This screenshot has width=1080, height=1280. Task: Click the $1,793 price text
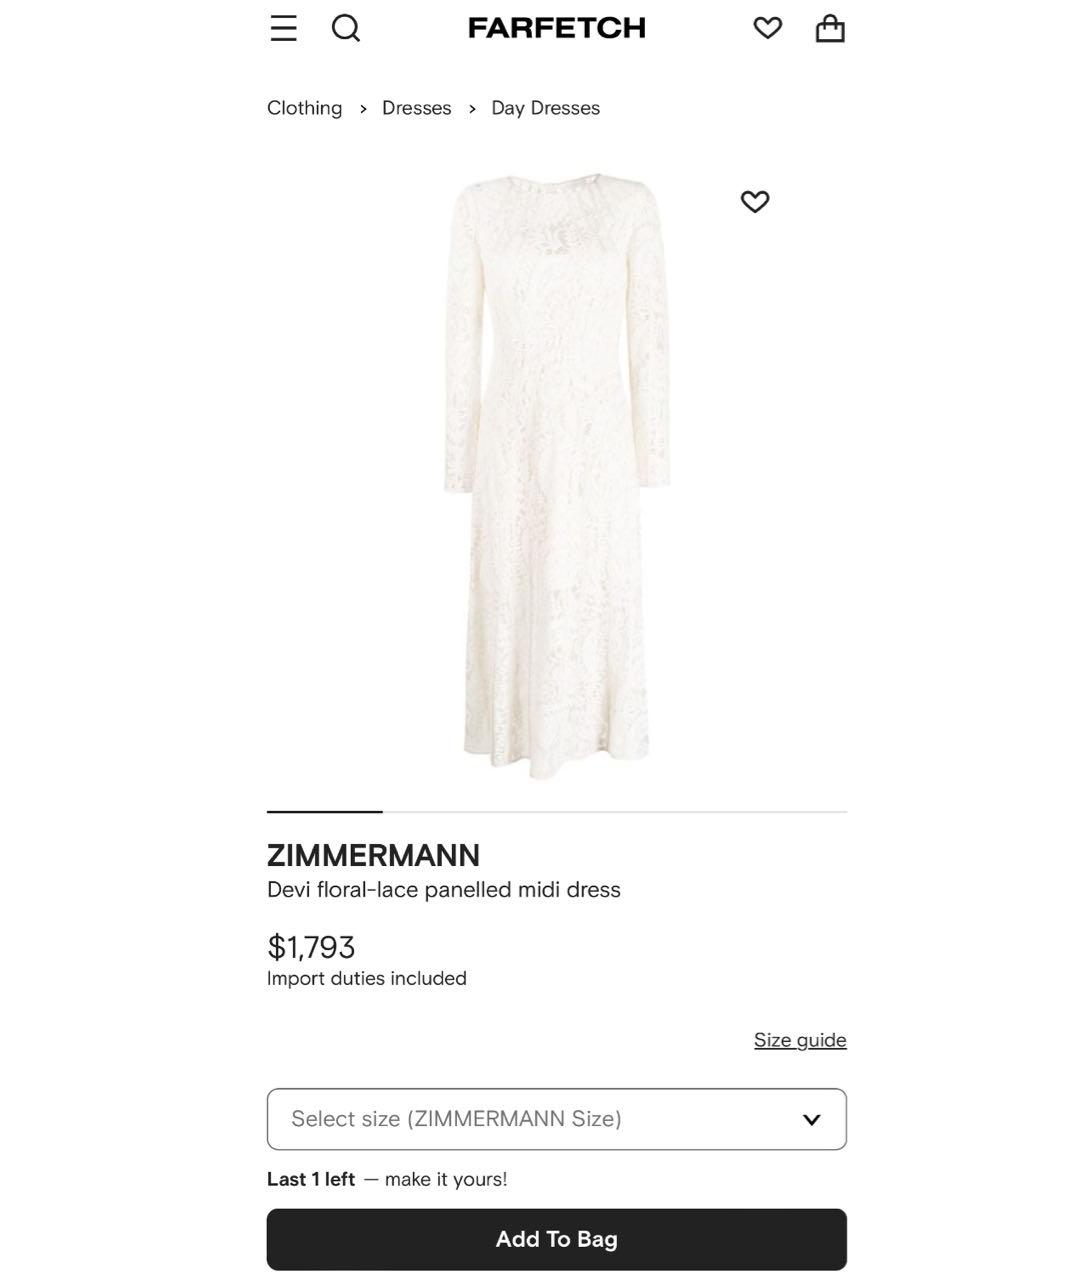coord(311,946)
